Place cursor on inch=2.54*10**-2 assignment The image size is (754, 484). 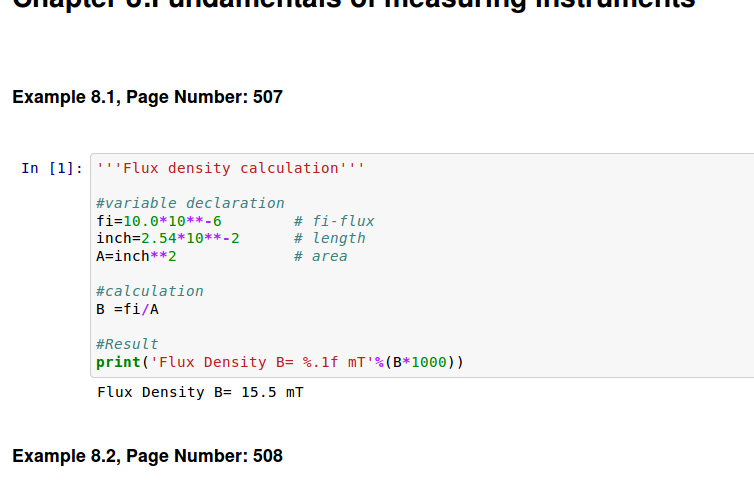pyautogui.click(x=167, y=238)
